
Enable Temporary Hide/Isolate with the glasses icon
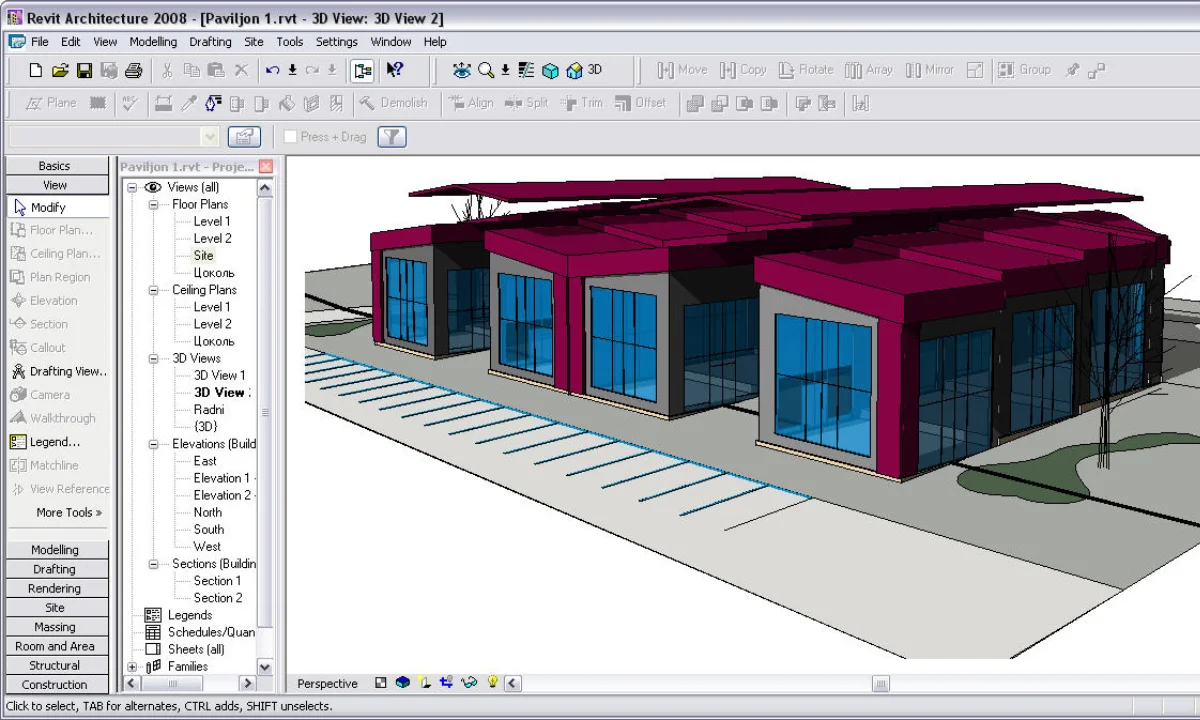(469, 683)
